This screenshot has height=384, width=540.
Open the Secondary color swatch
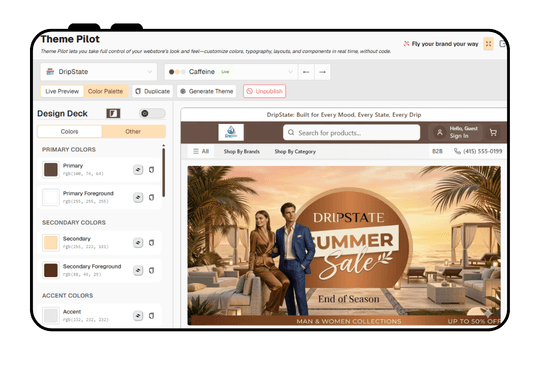[51, 243]
